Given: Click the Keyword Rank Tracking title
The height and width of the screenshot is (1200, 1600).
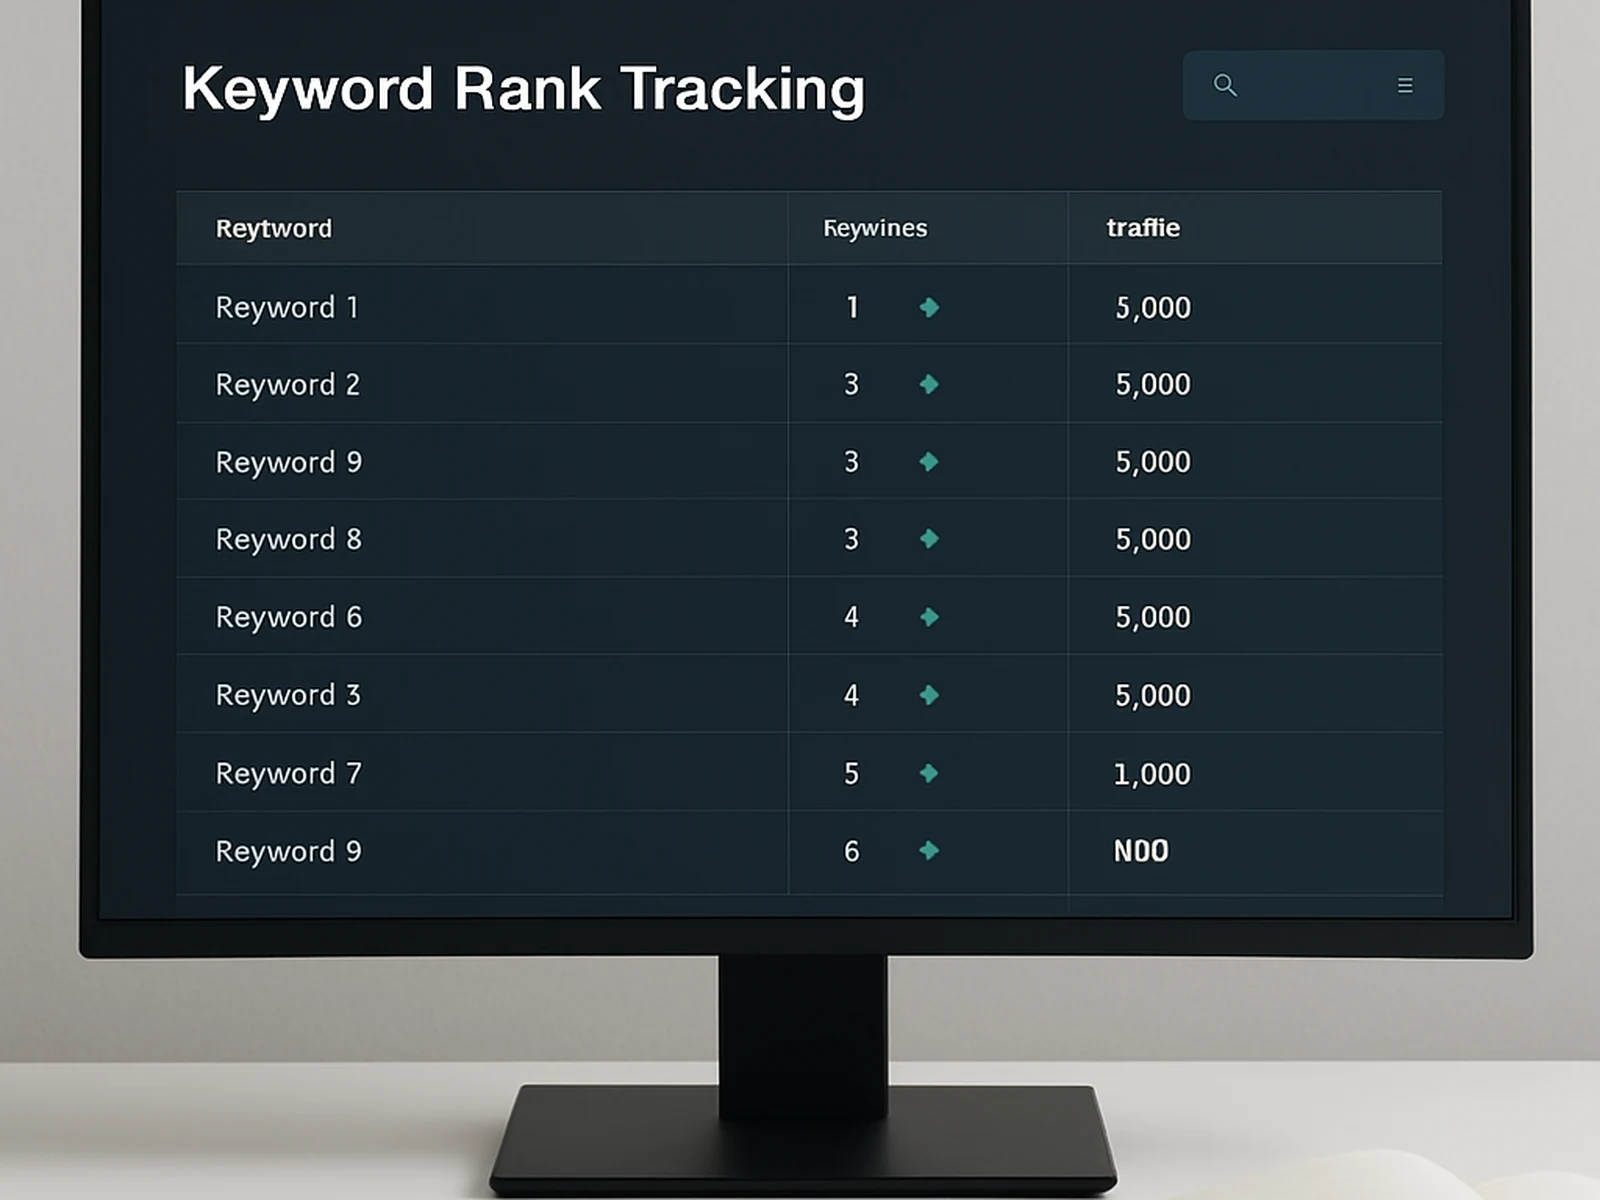Looking at the screenshot, I should point(524,88).
